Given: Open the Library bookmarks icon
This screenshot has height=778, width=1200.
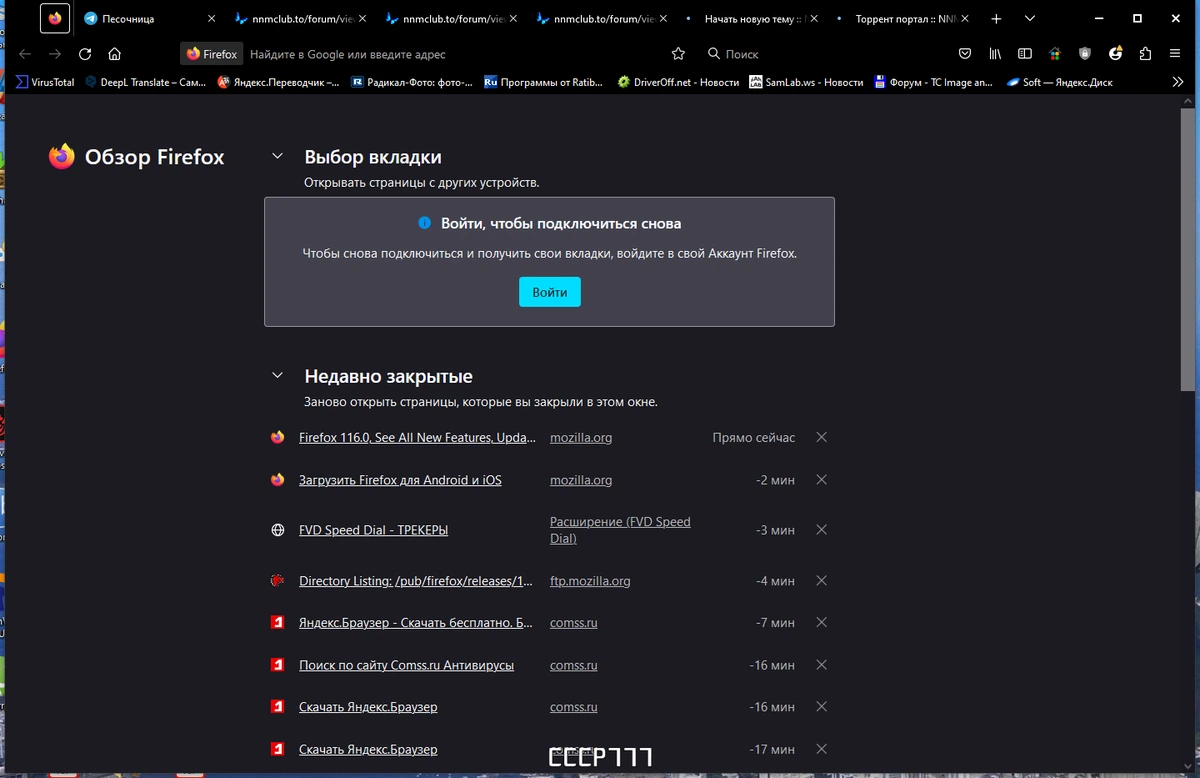Looking at the screenshot, I should pyautogui.click(x=995, y=54).
